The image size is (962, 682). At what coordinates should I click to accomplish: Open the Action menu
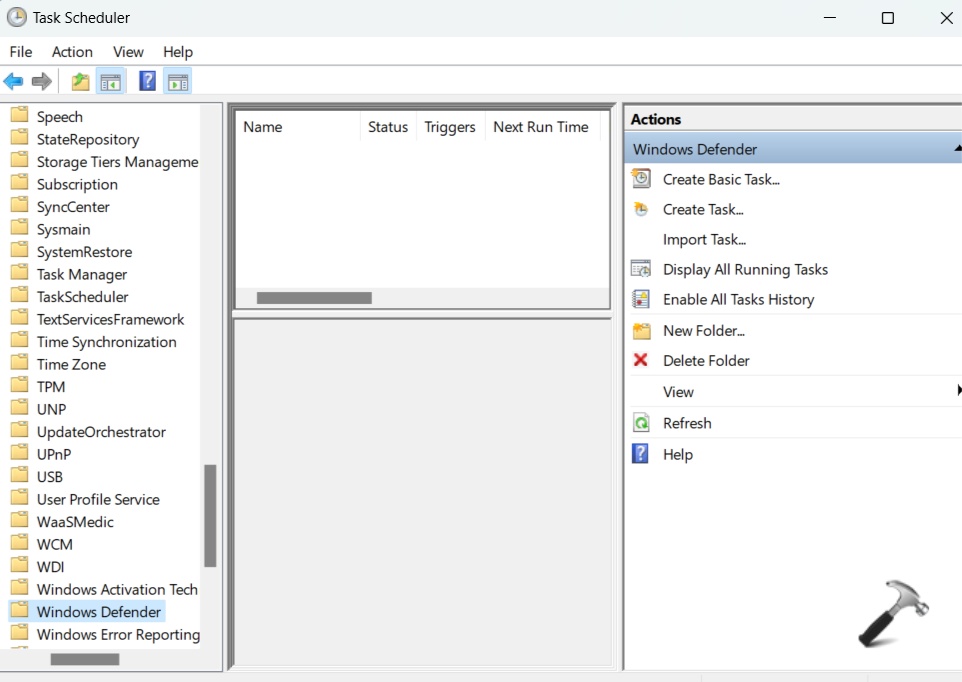point(72,52)
